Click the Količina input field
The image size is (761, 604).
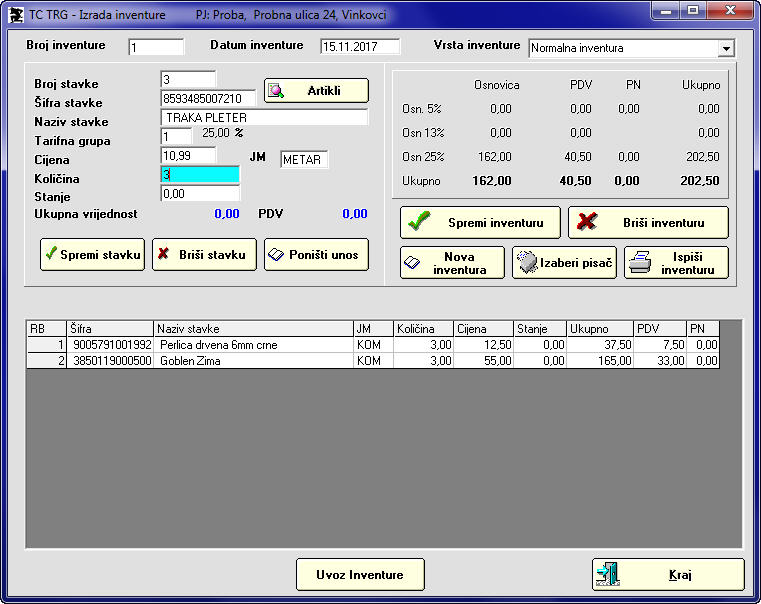[x=200, y=175]
